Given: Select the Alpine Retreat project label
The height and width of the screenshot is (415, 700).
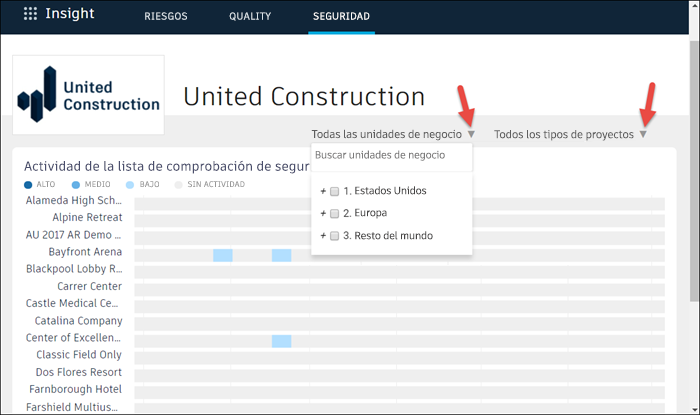Looking at the screenshot, I should (x=87, y=217).
